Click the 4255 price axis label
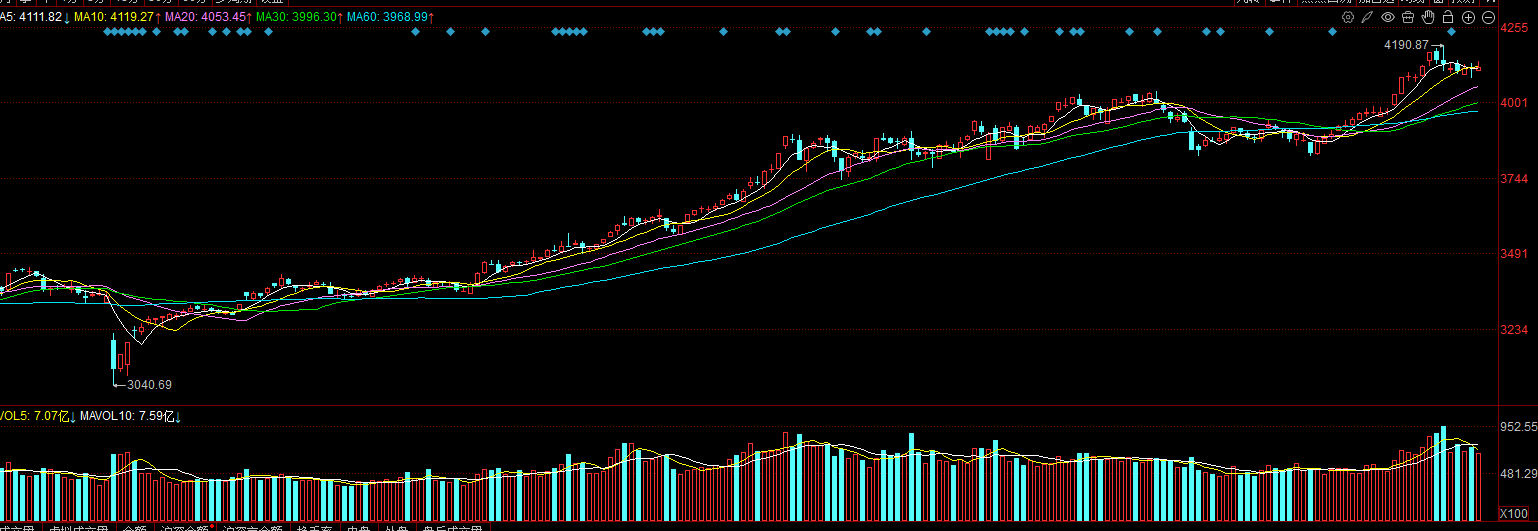 [1515, 28]
